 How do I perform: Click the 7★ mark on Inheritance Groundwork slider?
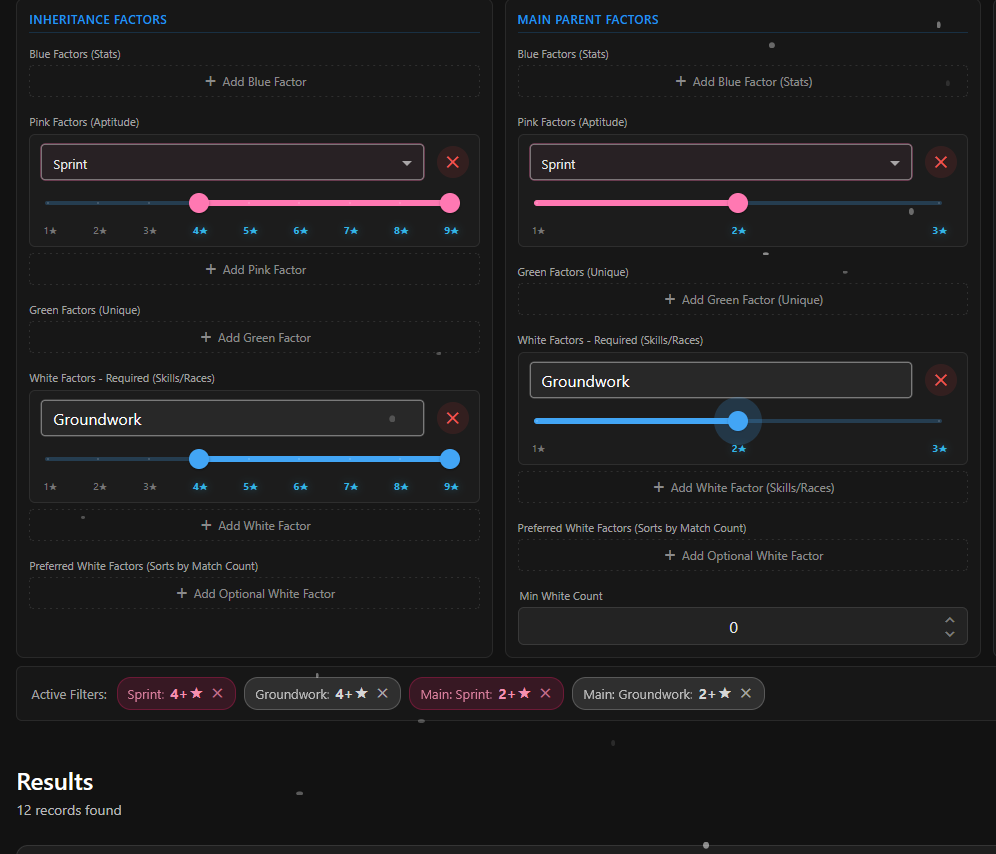pos(351,487)
